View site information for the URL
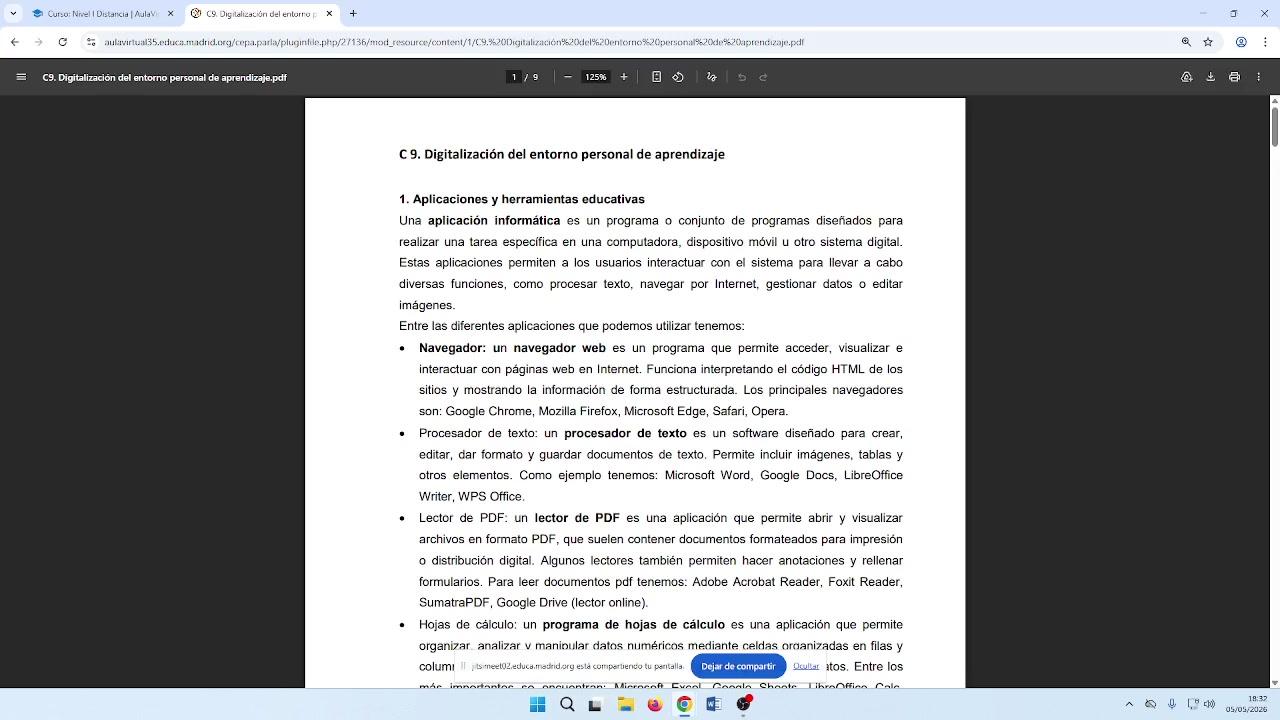 (x=91, y=42)
